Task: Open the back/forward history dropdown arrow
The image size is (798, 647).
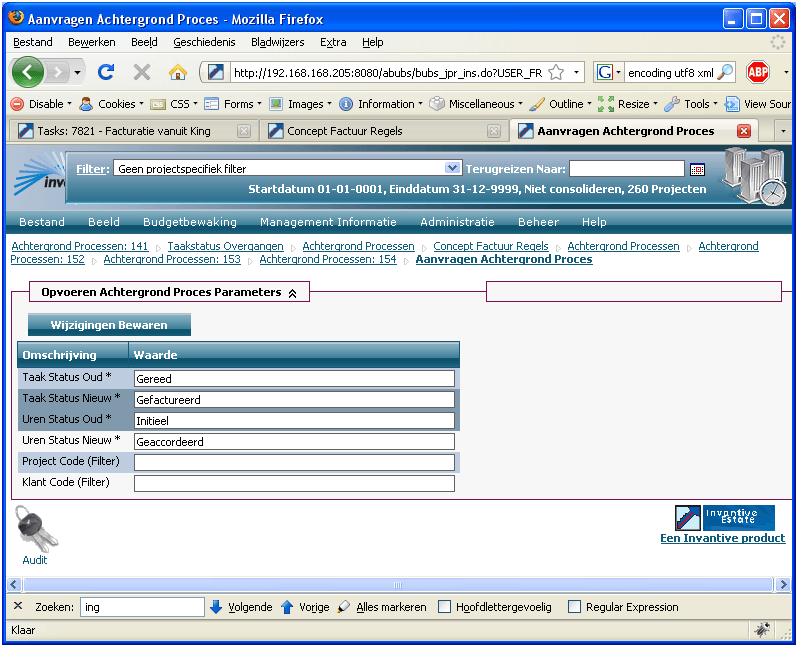Action: coord(77,73)
